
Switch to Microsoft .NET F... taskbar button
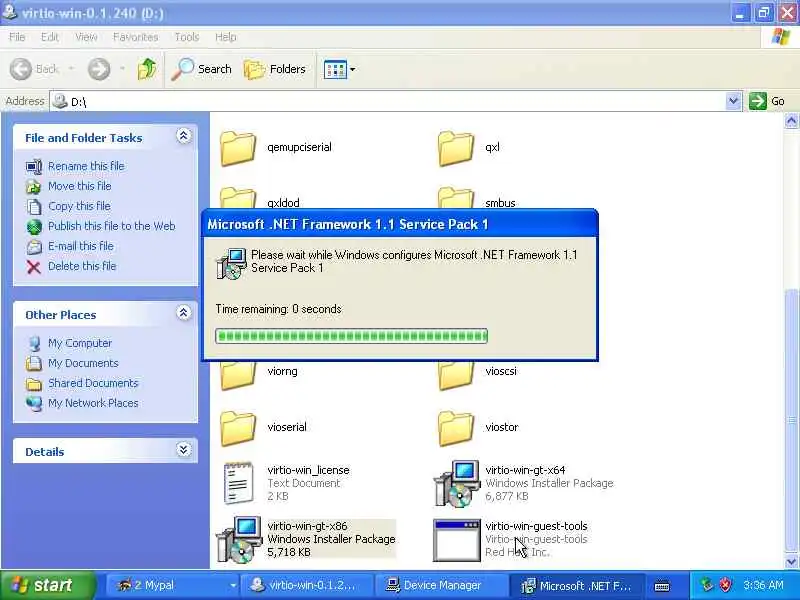point(576,585)
